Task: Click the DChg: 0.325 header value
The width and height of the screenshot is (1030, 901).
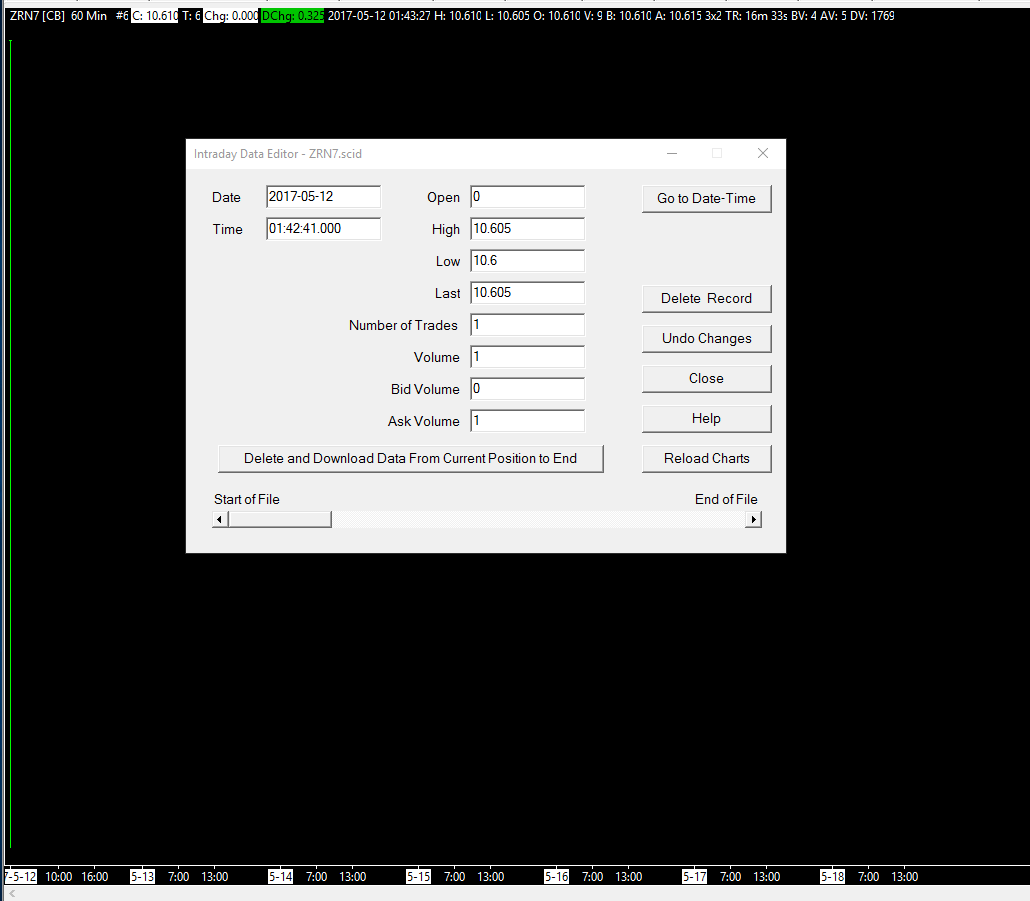Action: click(x=292, y=16)
